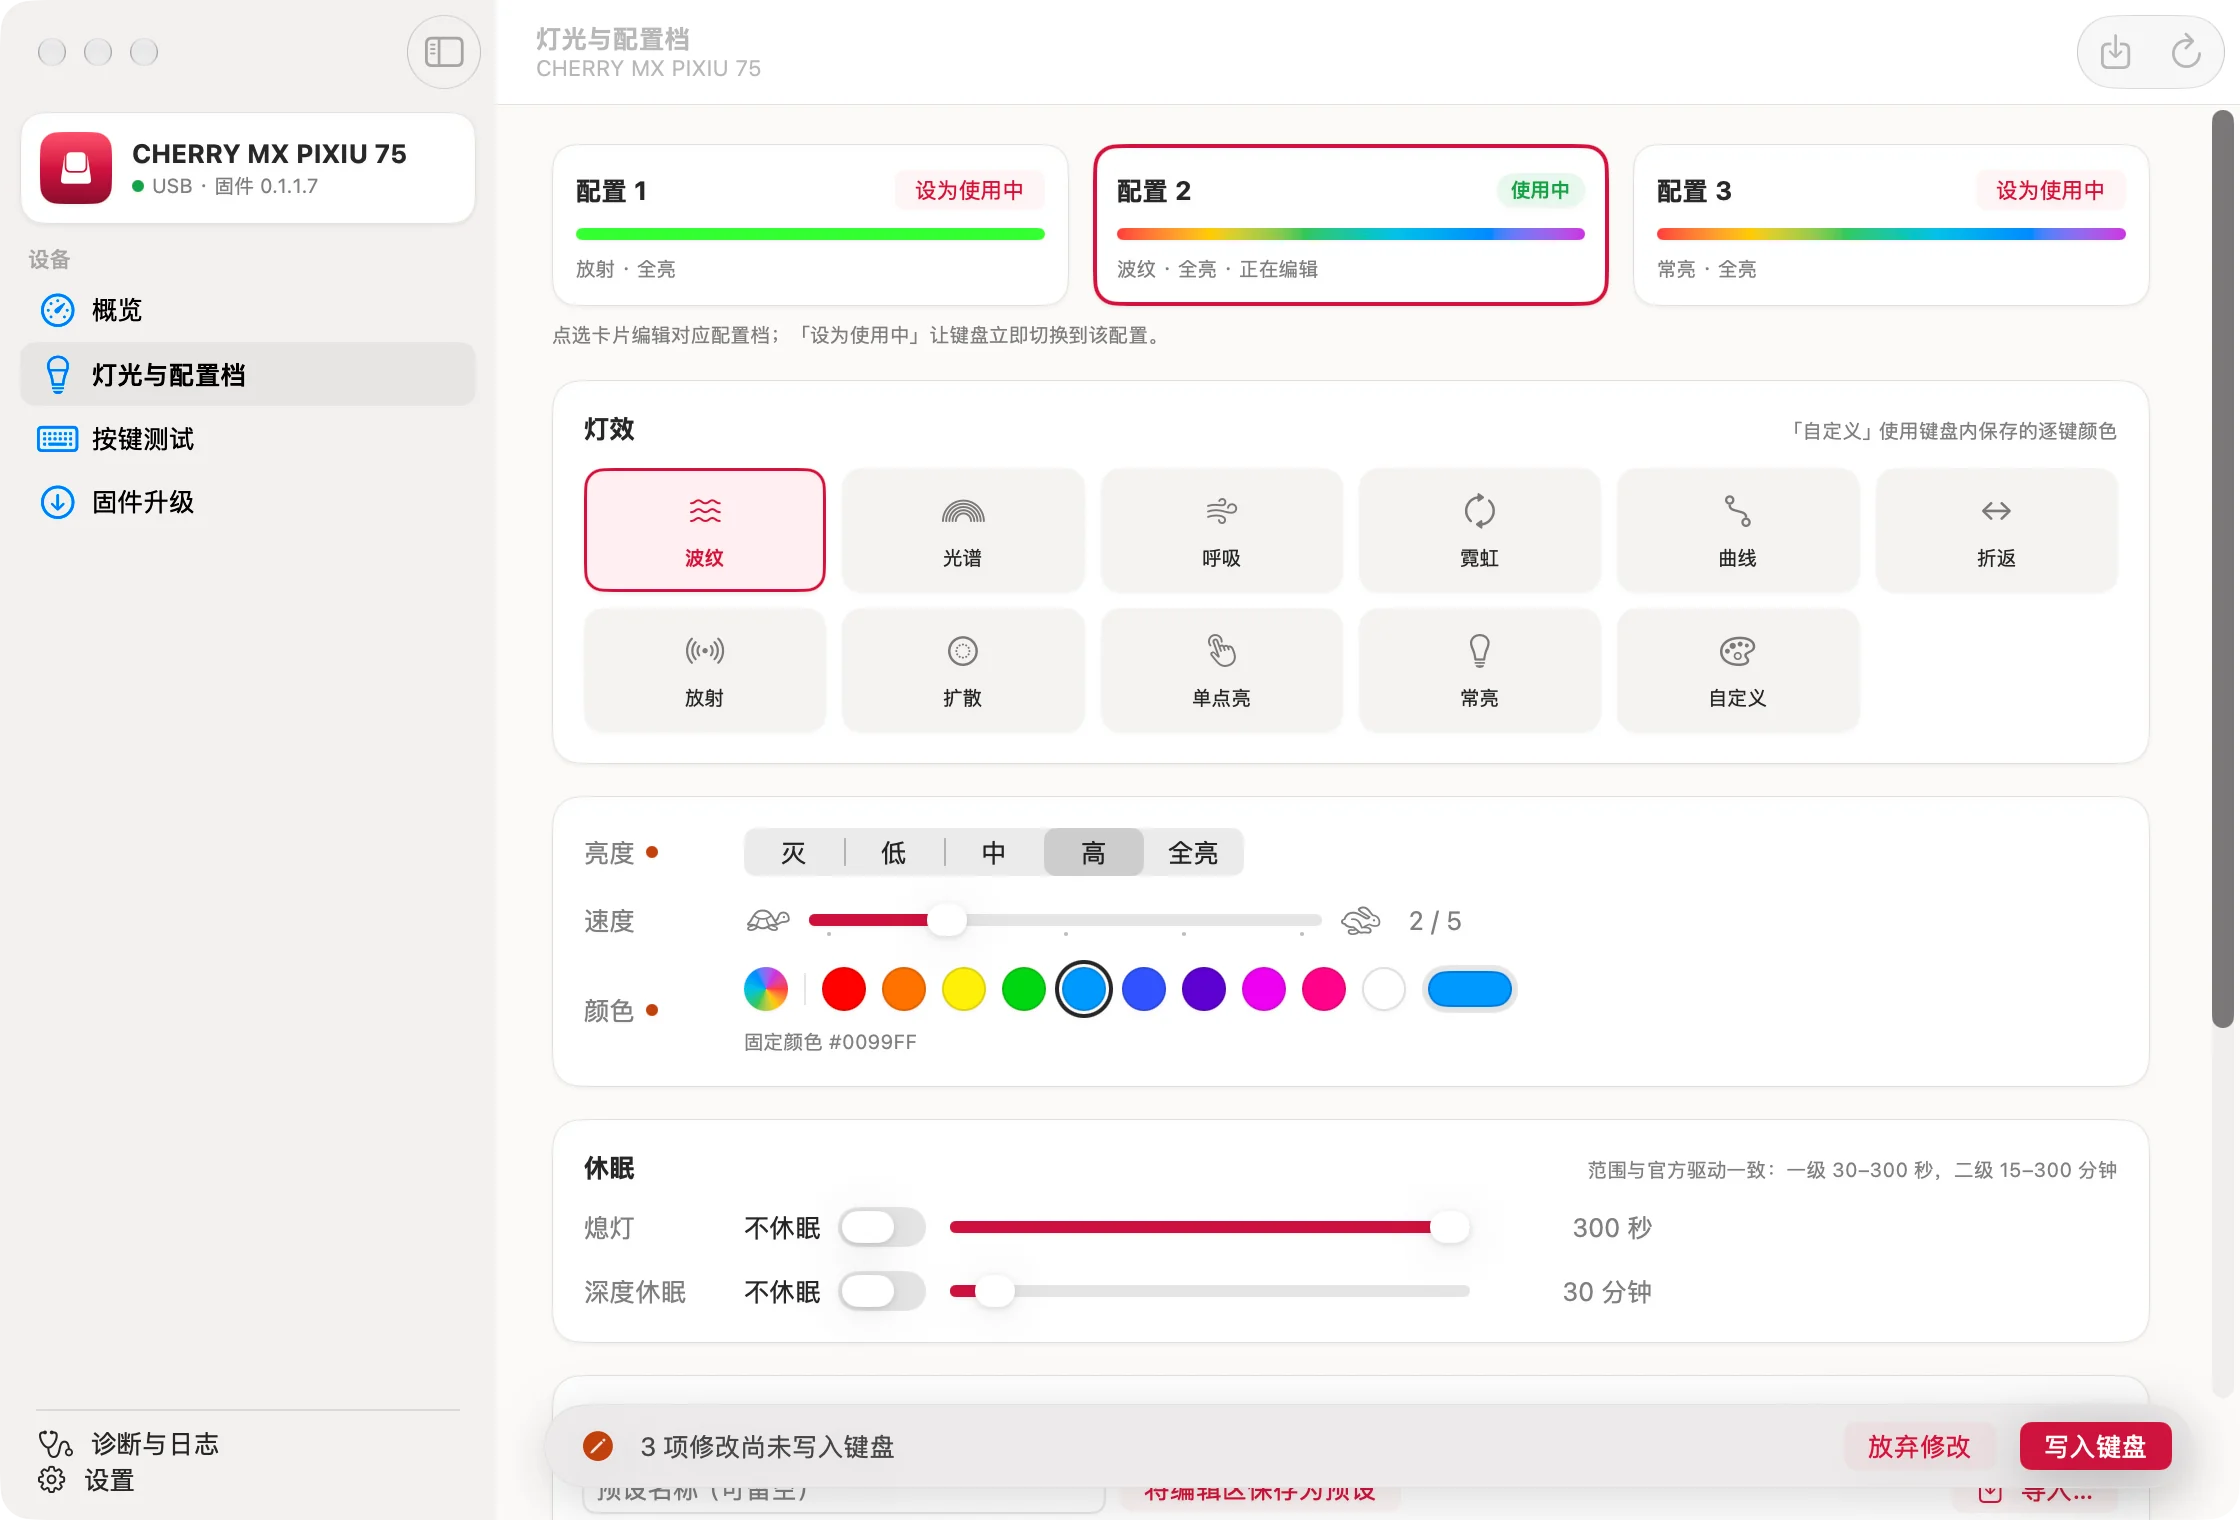Click 写入键盘 to write changes

click(2095, 1446)
